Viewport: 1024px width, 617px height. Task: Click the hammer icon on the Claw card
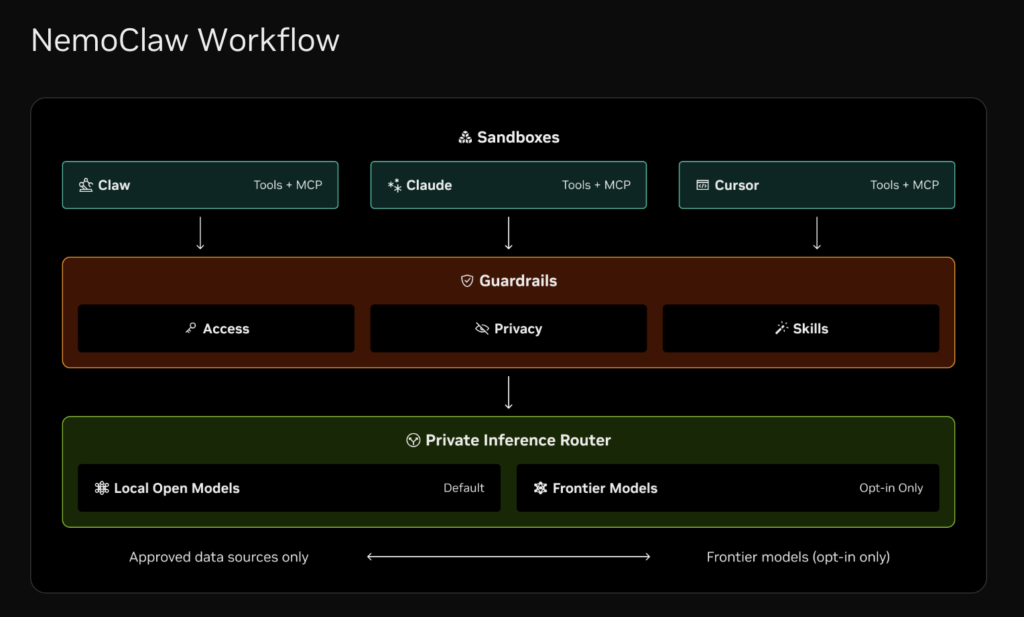tap(85, 185)
